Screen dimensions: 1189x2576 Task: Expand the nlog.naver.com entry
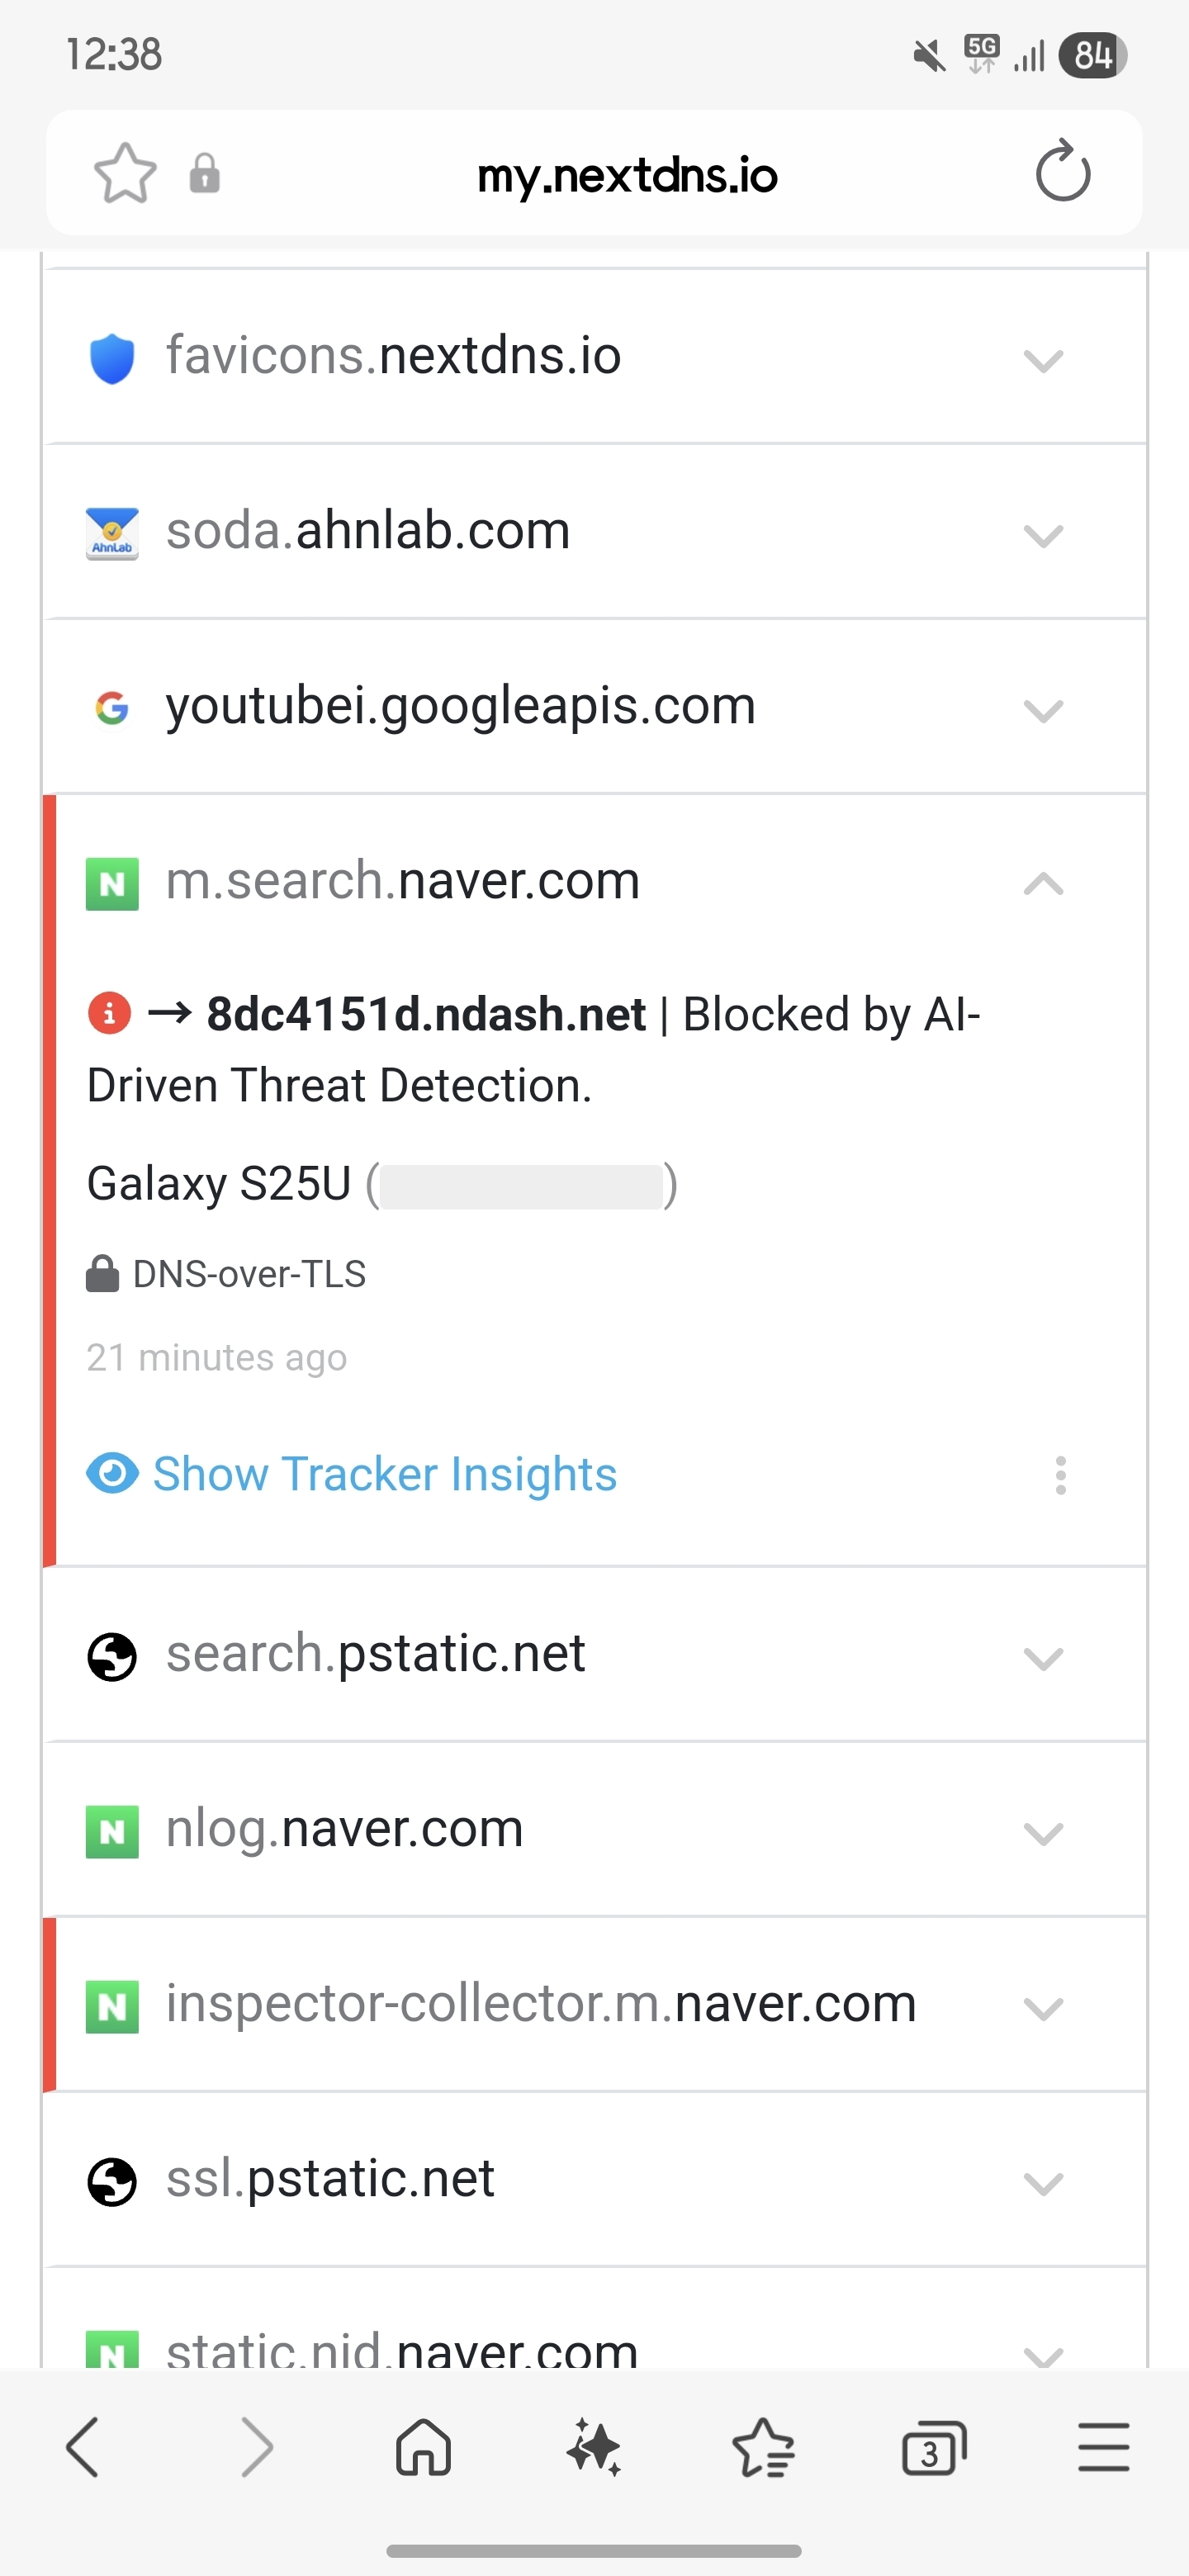coord(1043,1833)
